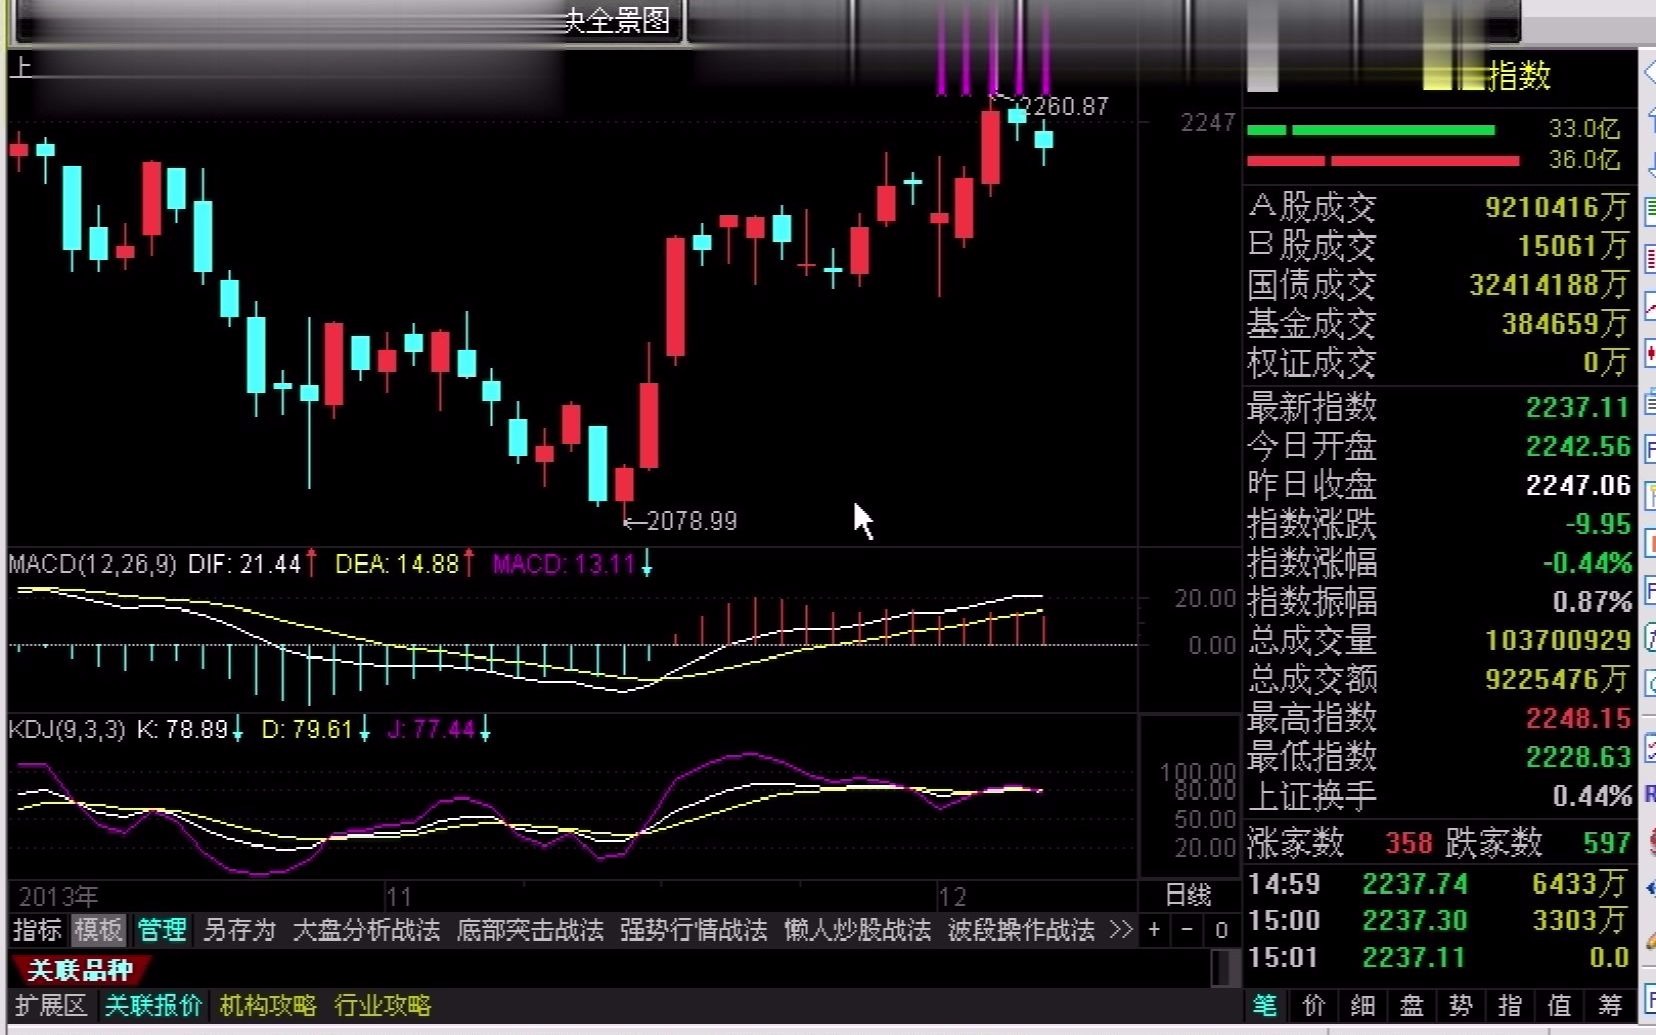Viewport: 1656px width, 1035px height.
Task: Click the 今日开盘 value 2242.56
Action: 1578,446
